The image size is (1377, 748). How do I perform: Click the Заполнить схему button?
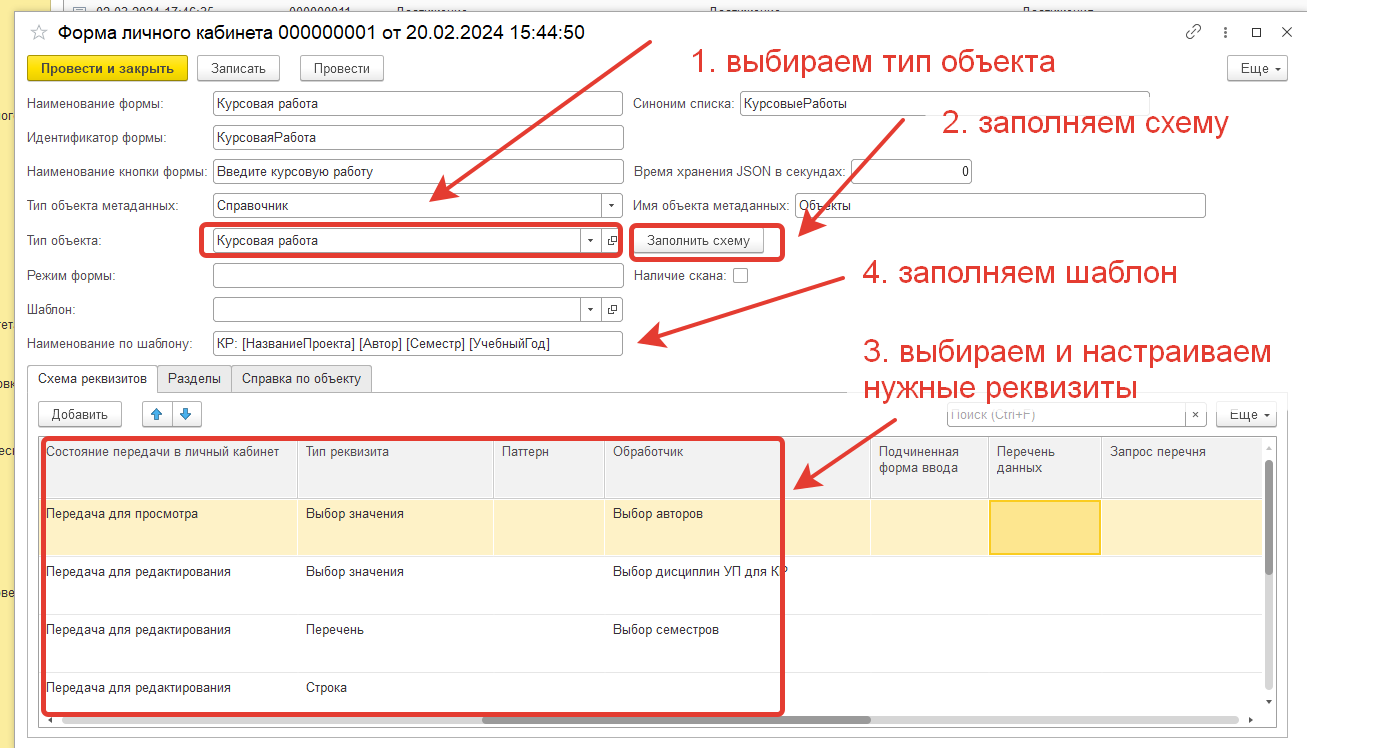(x=705, y=241)
